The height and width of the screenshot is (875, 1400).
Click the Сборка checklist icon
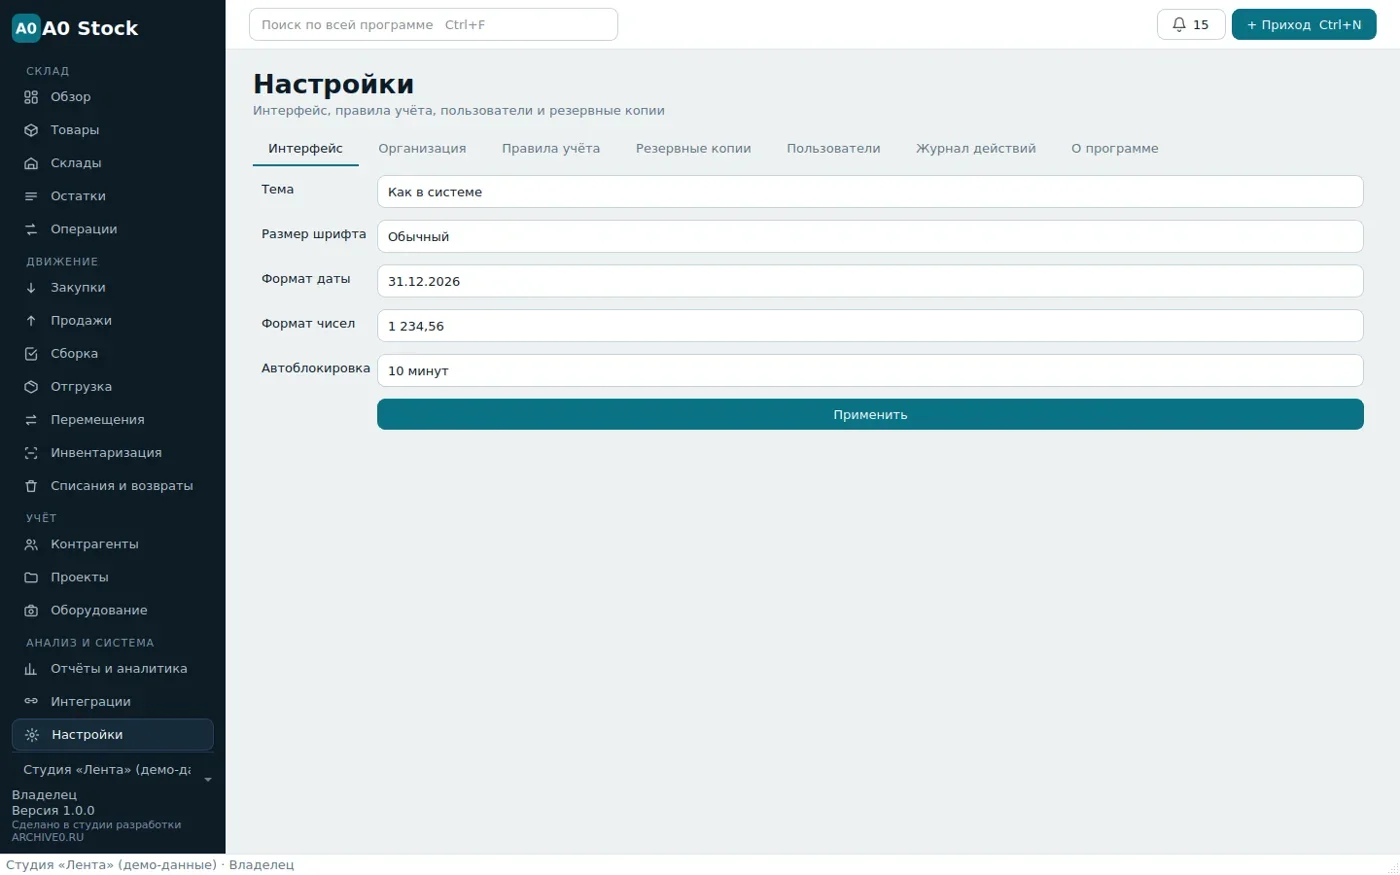(31, 353)
